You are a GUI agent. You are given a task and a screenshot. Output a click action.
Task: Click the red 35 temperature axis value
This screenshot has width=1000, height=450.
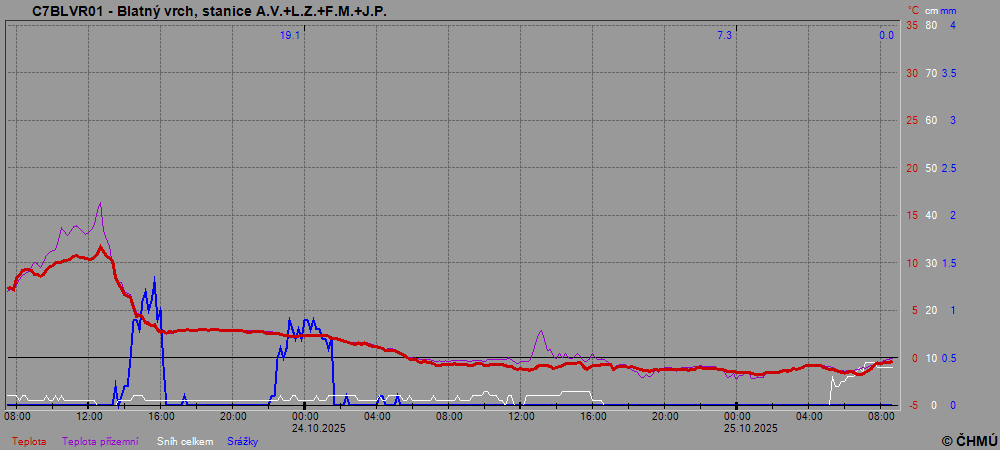[911, 25]
